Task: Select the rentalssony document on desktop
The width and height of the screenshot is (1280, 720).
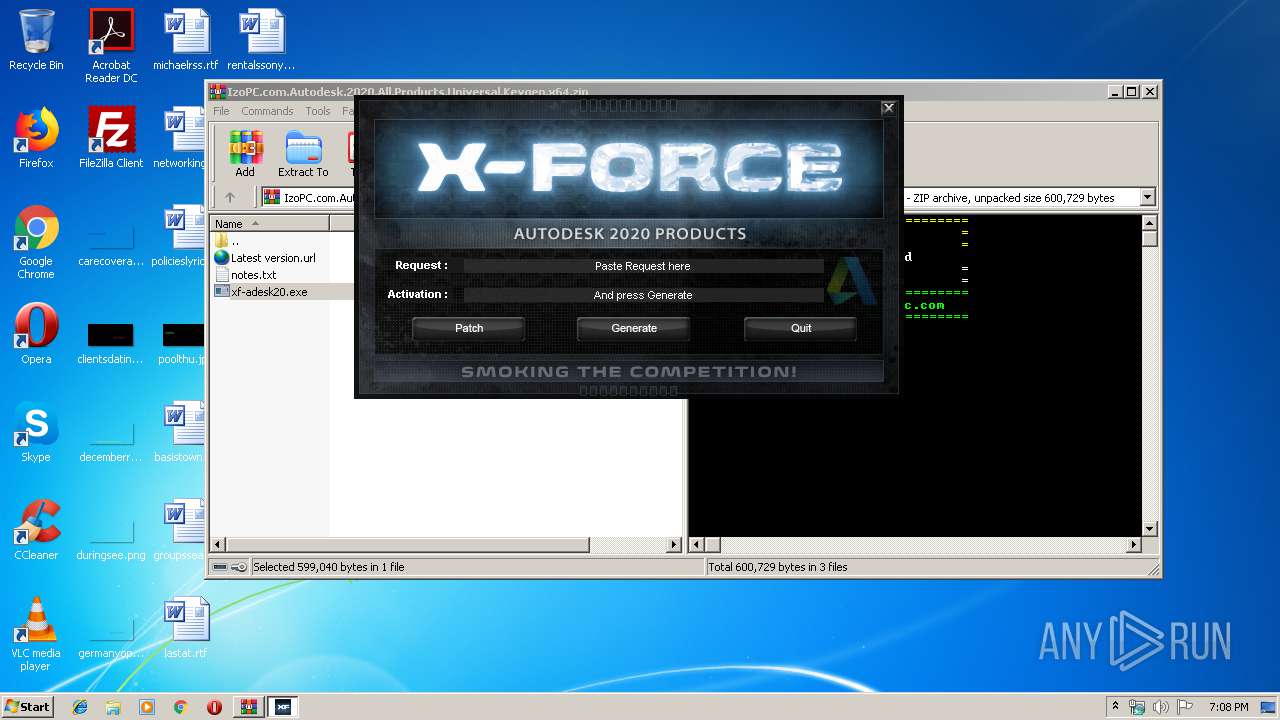Action: [261, 40]
